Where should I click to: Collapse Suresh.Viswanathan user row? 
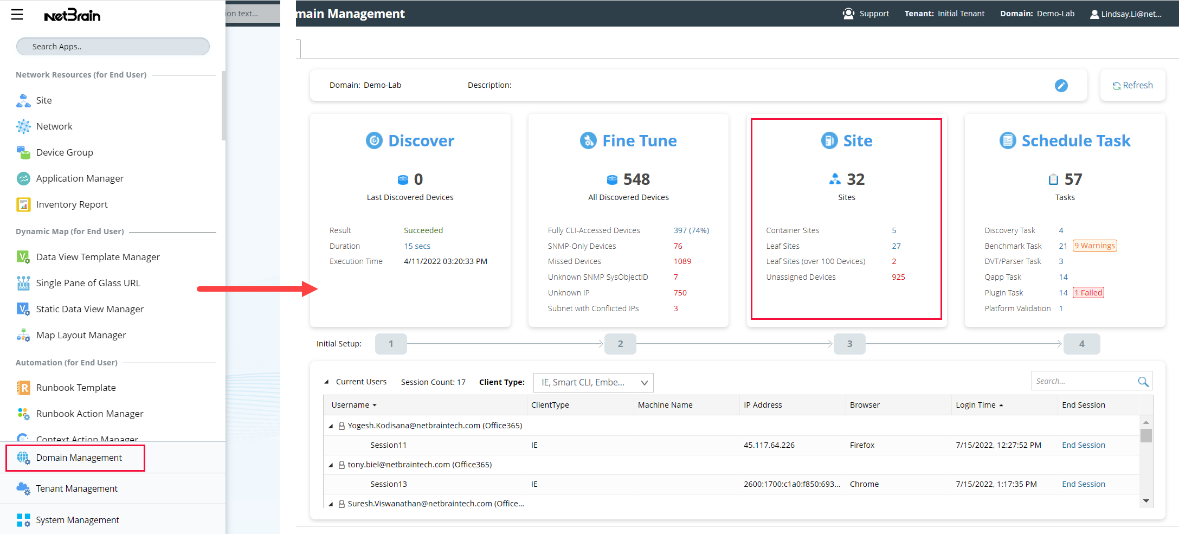pos(332,503)
